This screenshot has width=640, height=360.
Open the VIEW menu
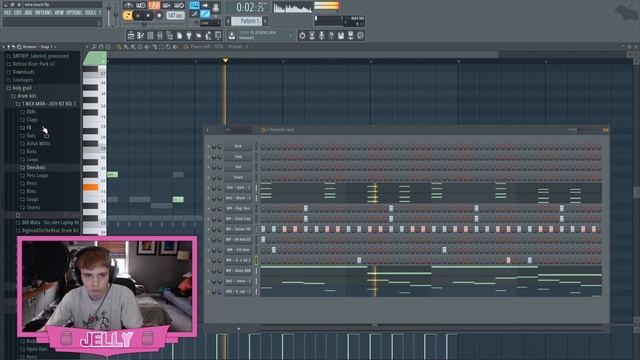[x=59, y=13]
